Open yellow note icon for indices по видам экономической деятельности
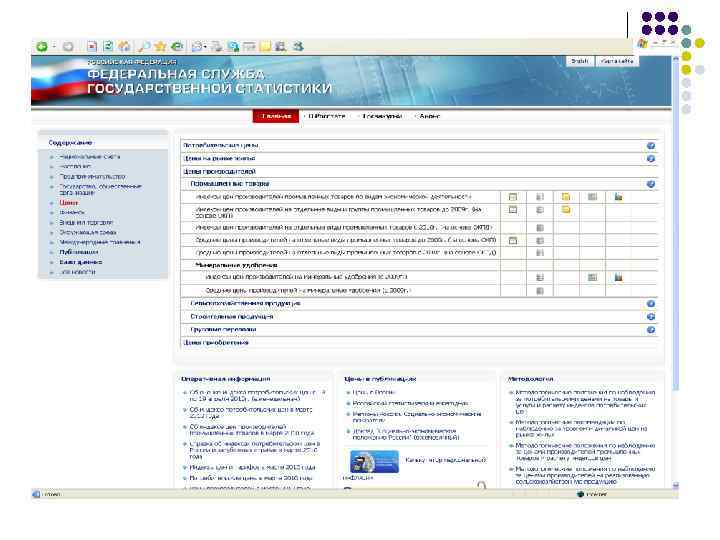 click(566, 197)
